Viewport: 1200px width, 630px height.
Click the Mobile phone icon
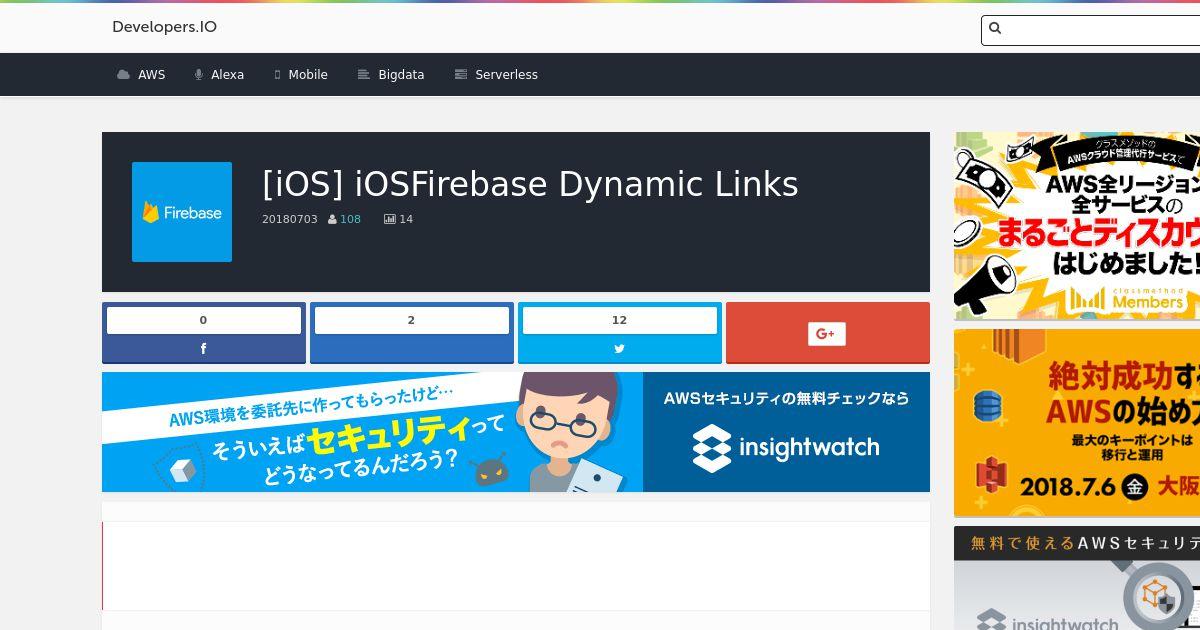point(277,75)
